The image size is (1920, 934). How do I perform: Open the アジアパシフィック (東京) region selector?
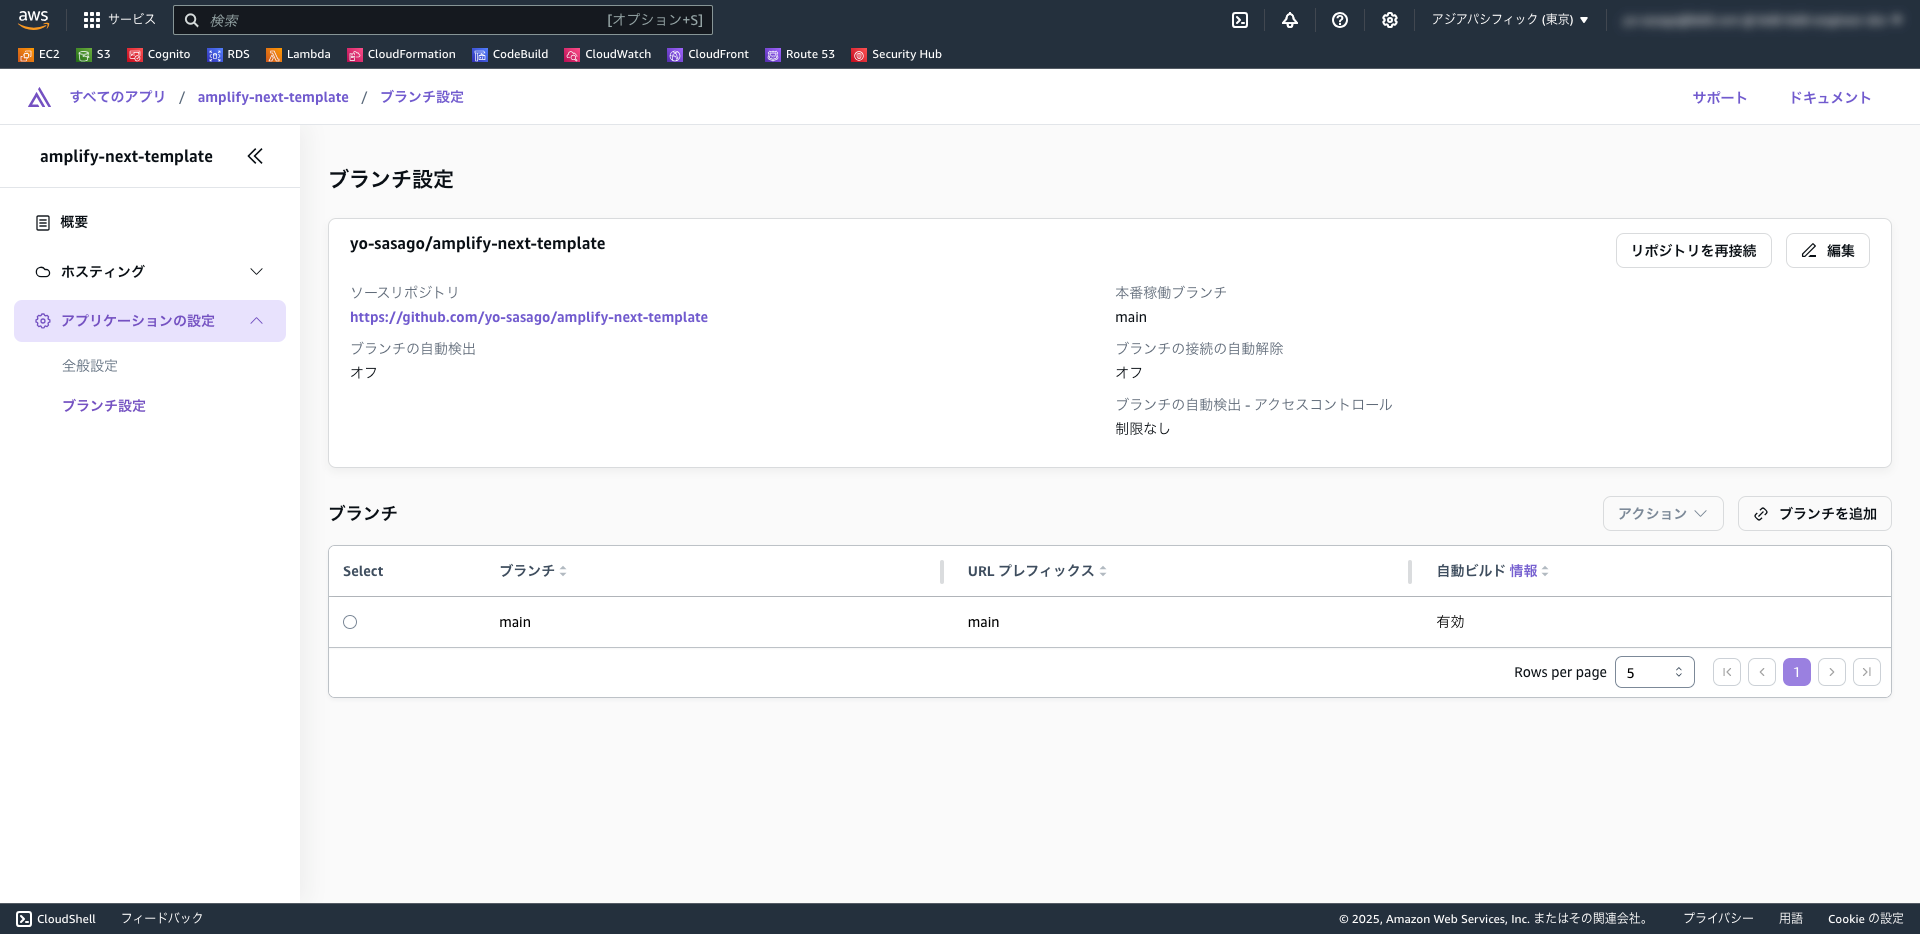[x=1508, y=19]
